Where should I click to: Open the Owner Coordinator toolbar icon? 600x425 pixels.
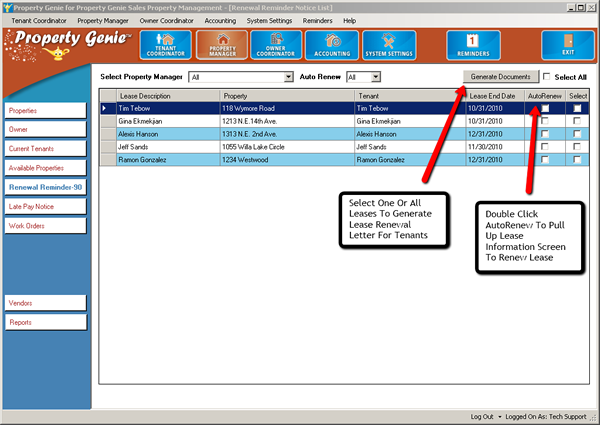[x=276, y=45]
